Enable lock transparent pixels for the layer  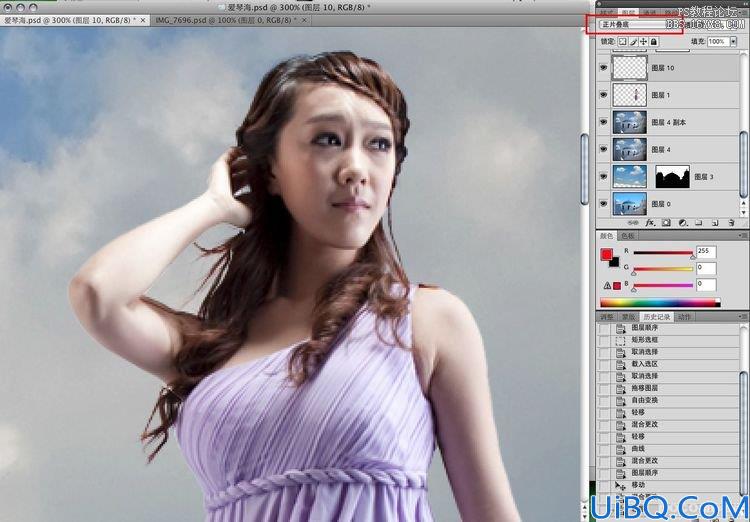tap(622, 42)
